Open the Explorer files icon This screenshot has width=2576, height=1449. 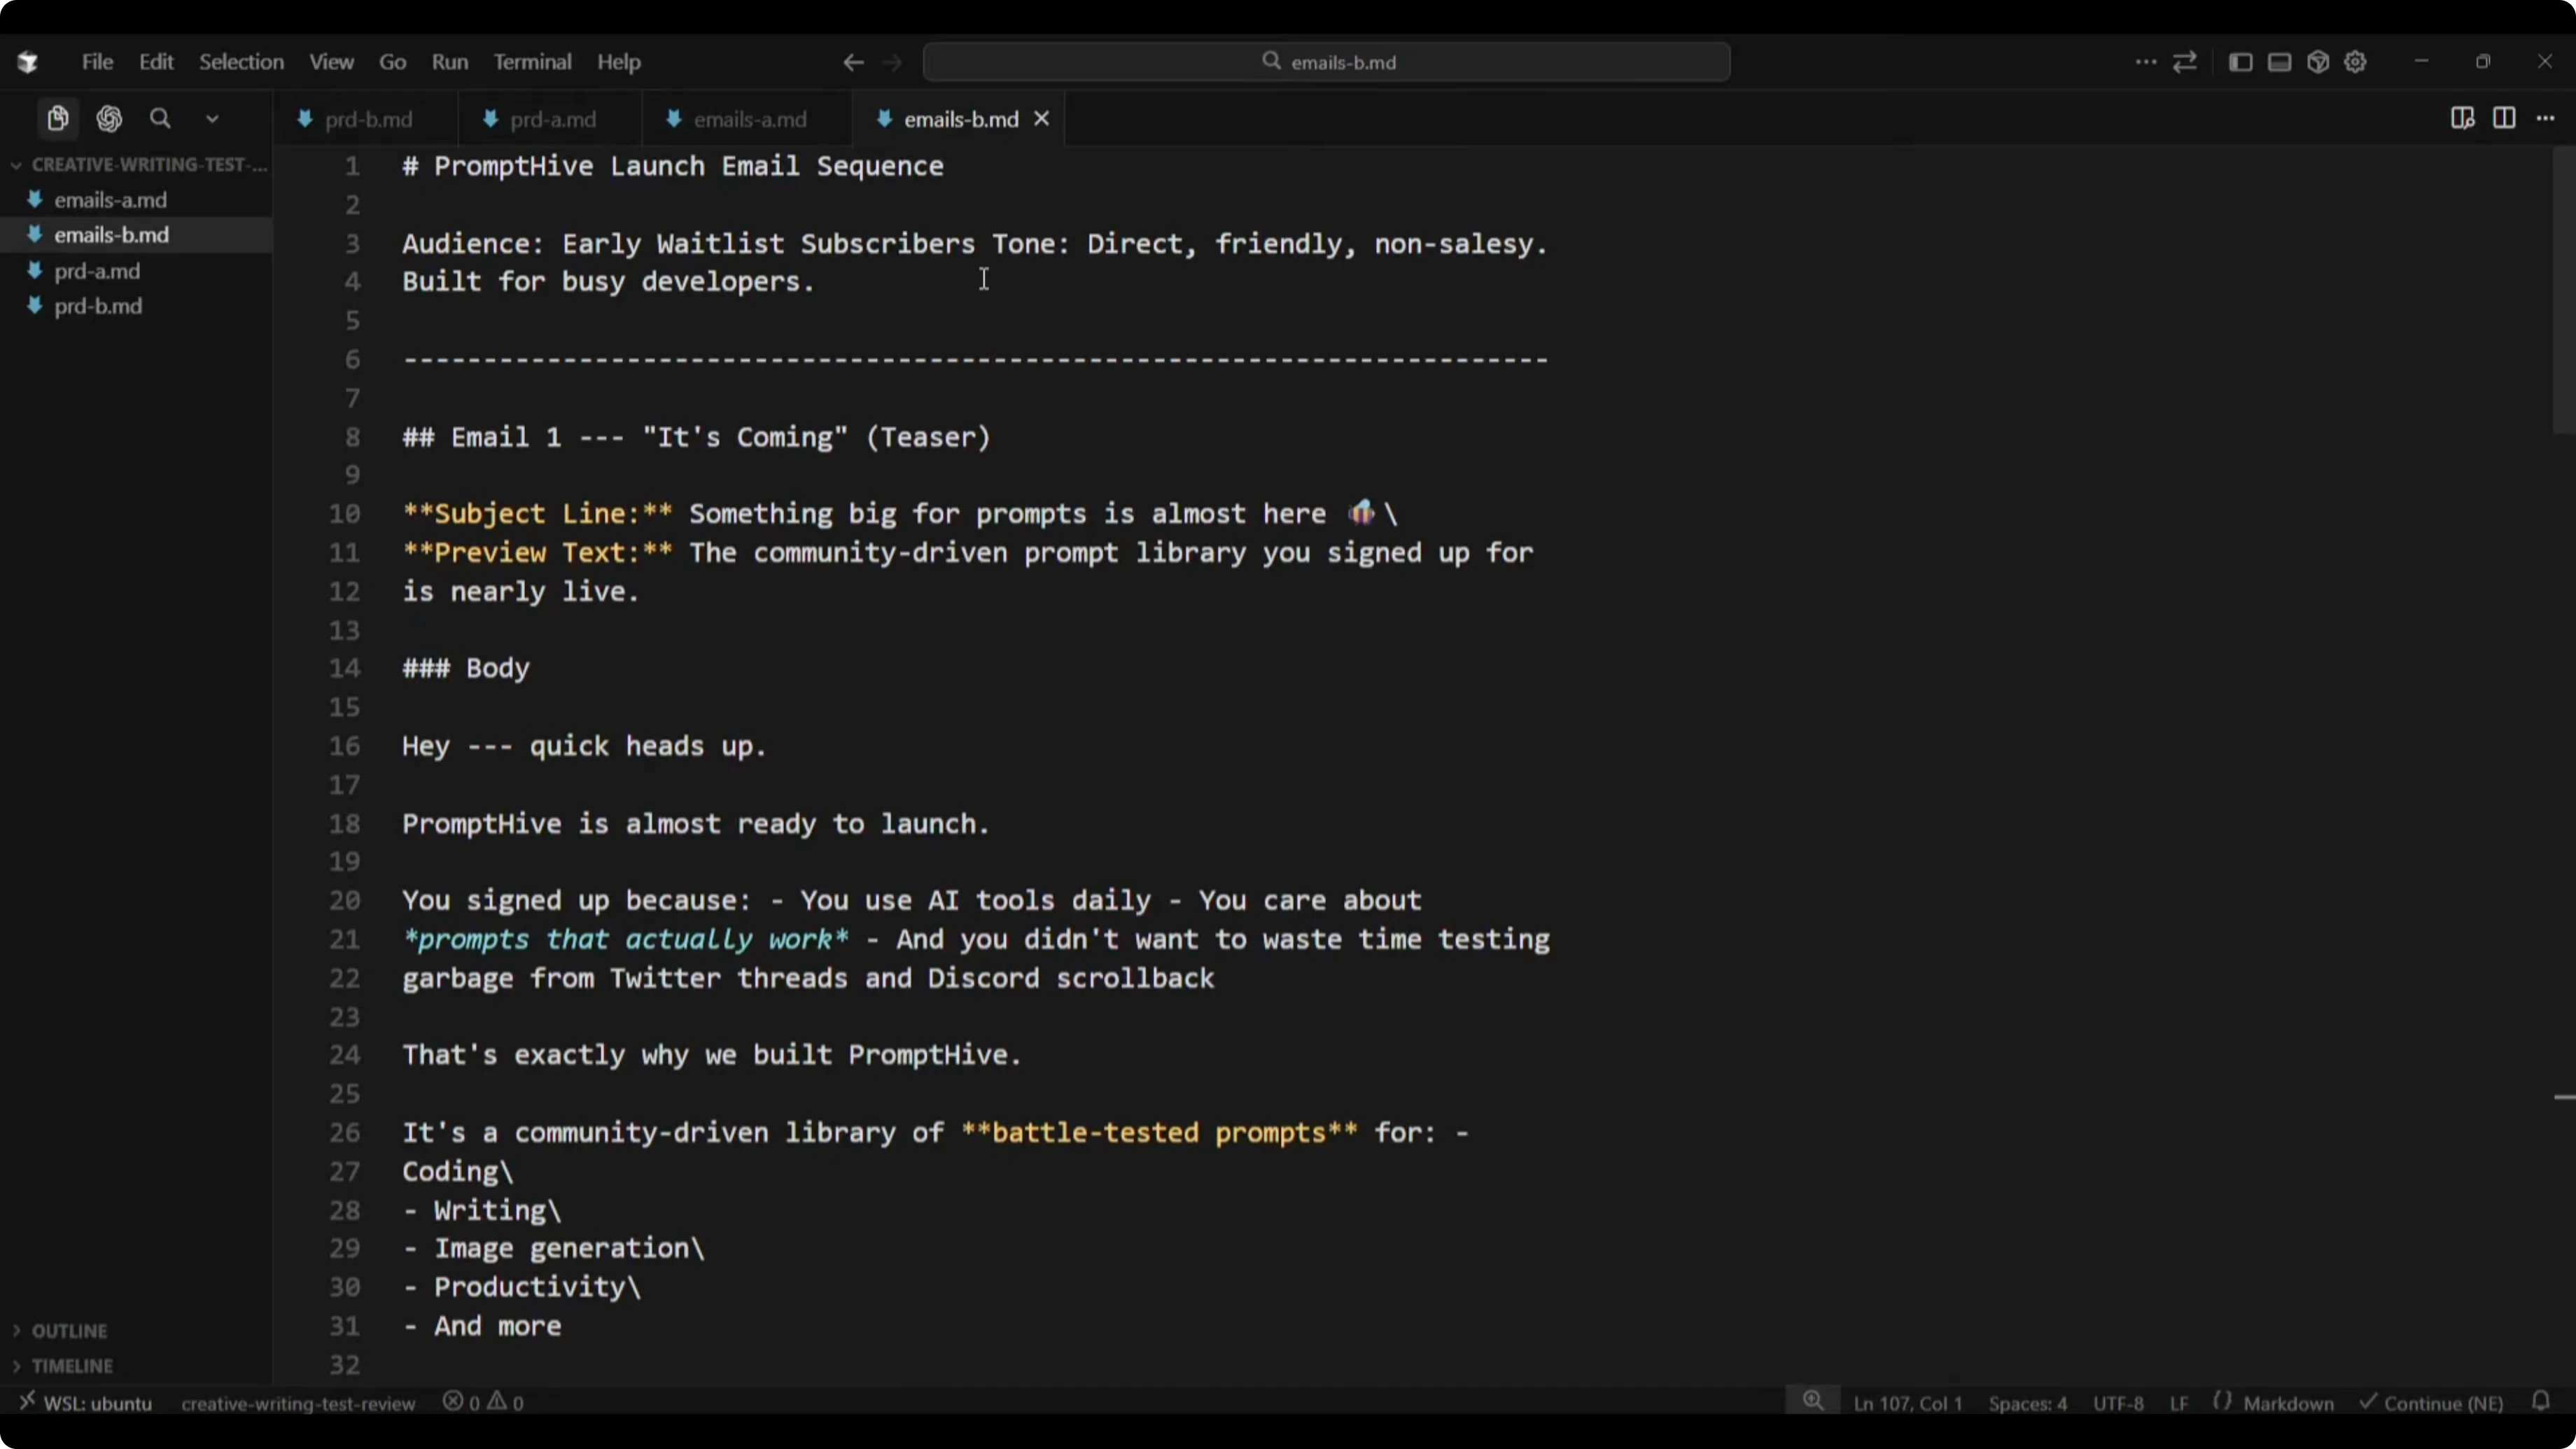(58, 119)
